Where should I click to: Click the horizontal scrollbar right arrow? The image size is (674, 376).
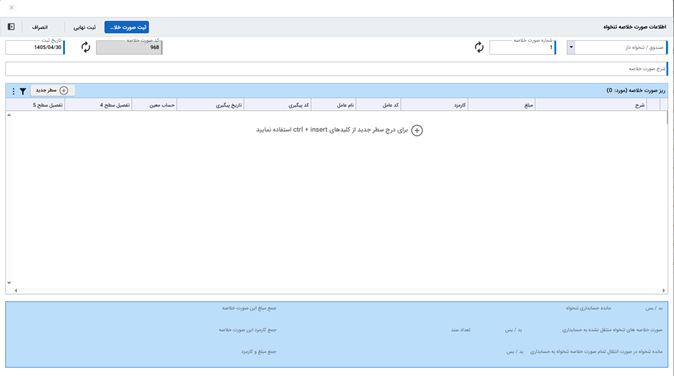664,290
